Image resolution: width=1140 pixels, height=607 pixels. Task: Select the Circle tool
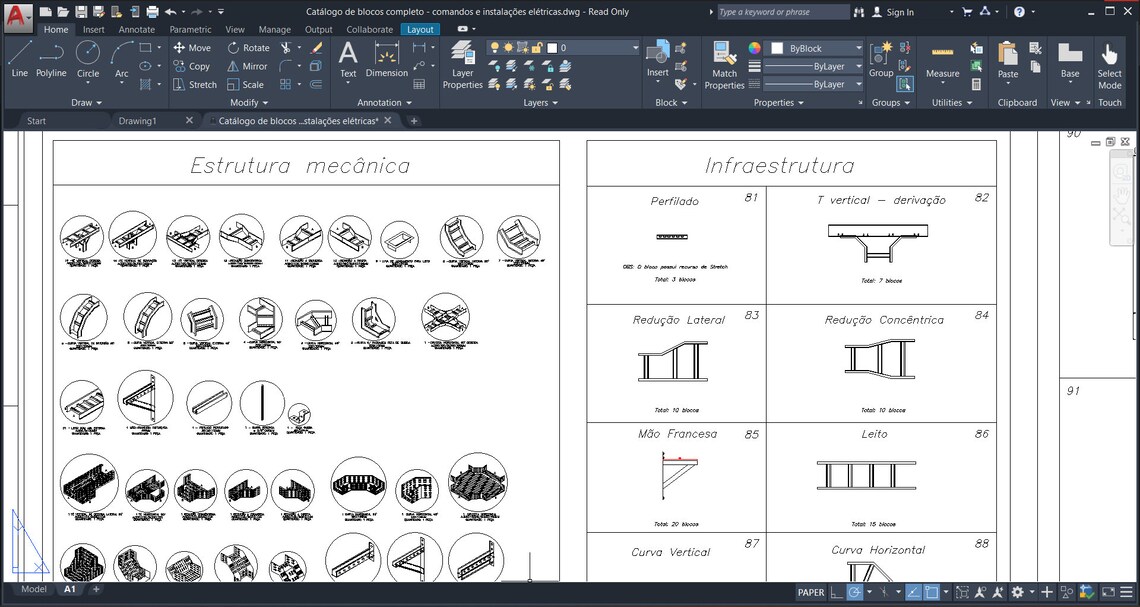pos(87,65)
